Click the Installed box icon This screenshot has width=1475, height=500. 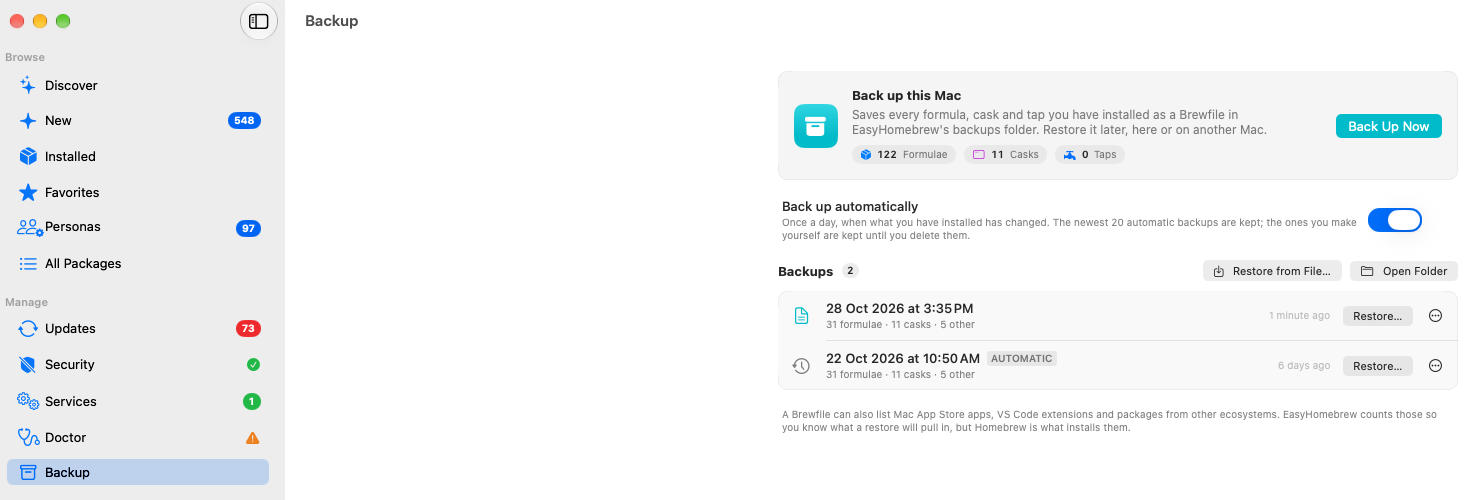[x=28, y=156]
